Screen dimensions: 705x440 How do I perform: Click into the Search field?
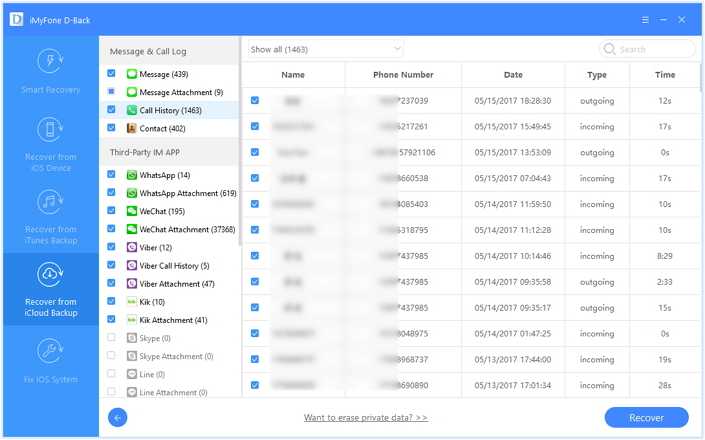coord(653,49)
